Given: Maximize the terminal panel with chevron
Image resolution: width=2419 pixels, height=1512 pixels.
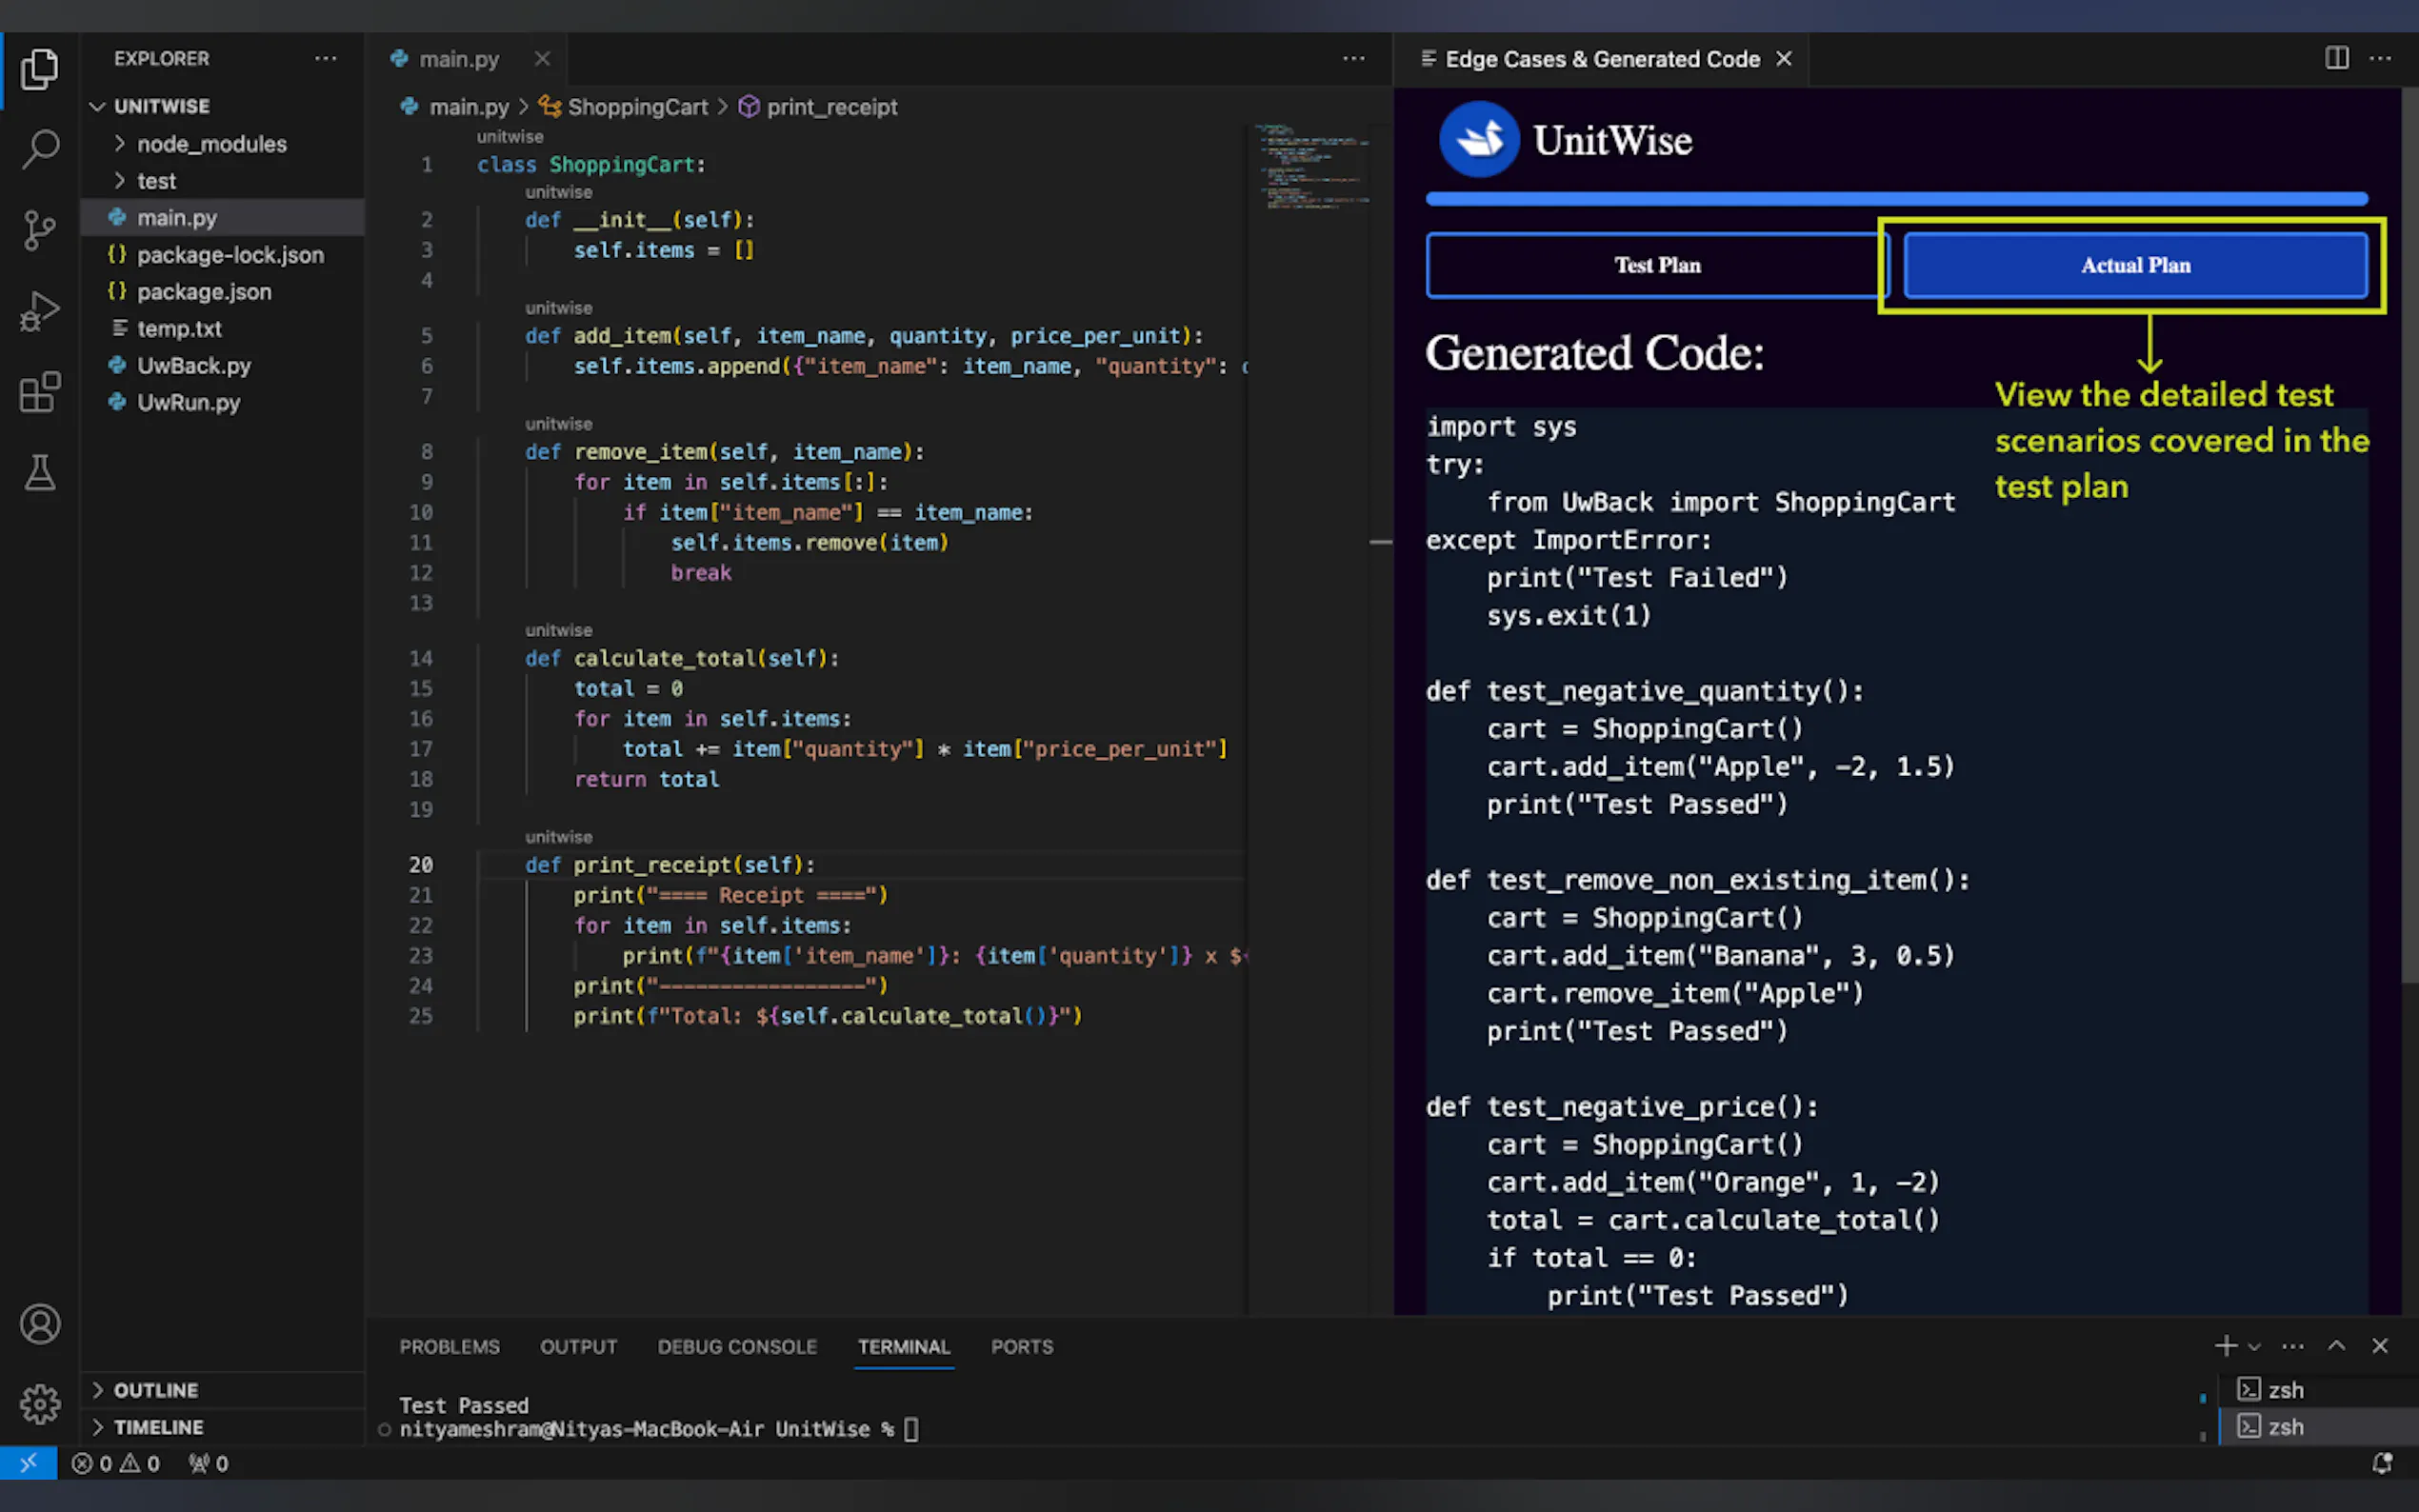Looking at the screenshot, I should click(2336, 1346).
